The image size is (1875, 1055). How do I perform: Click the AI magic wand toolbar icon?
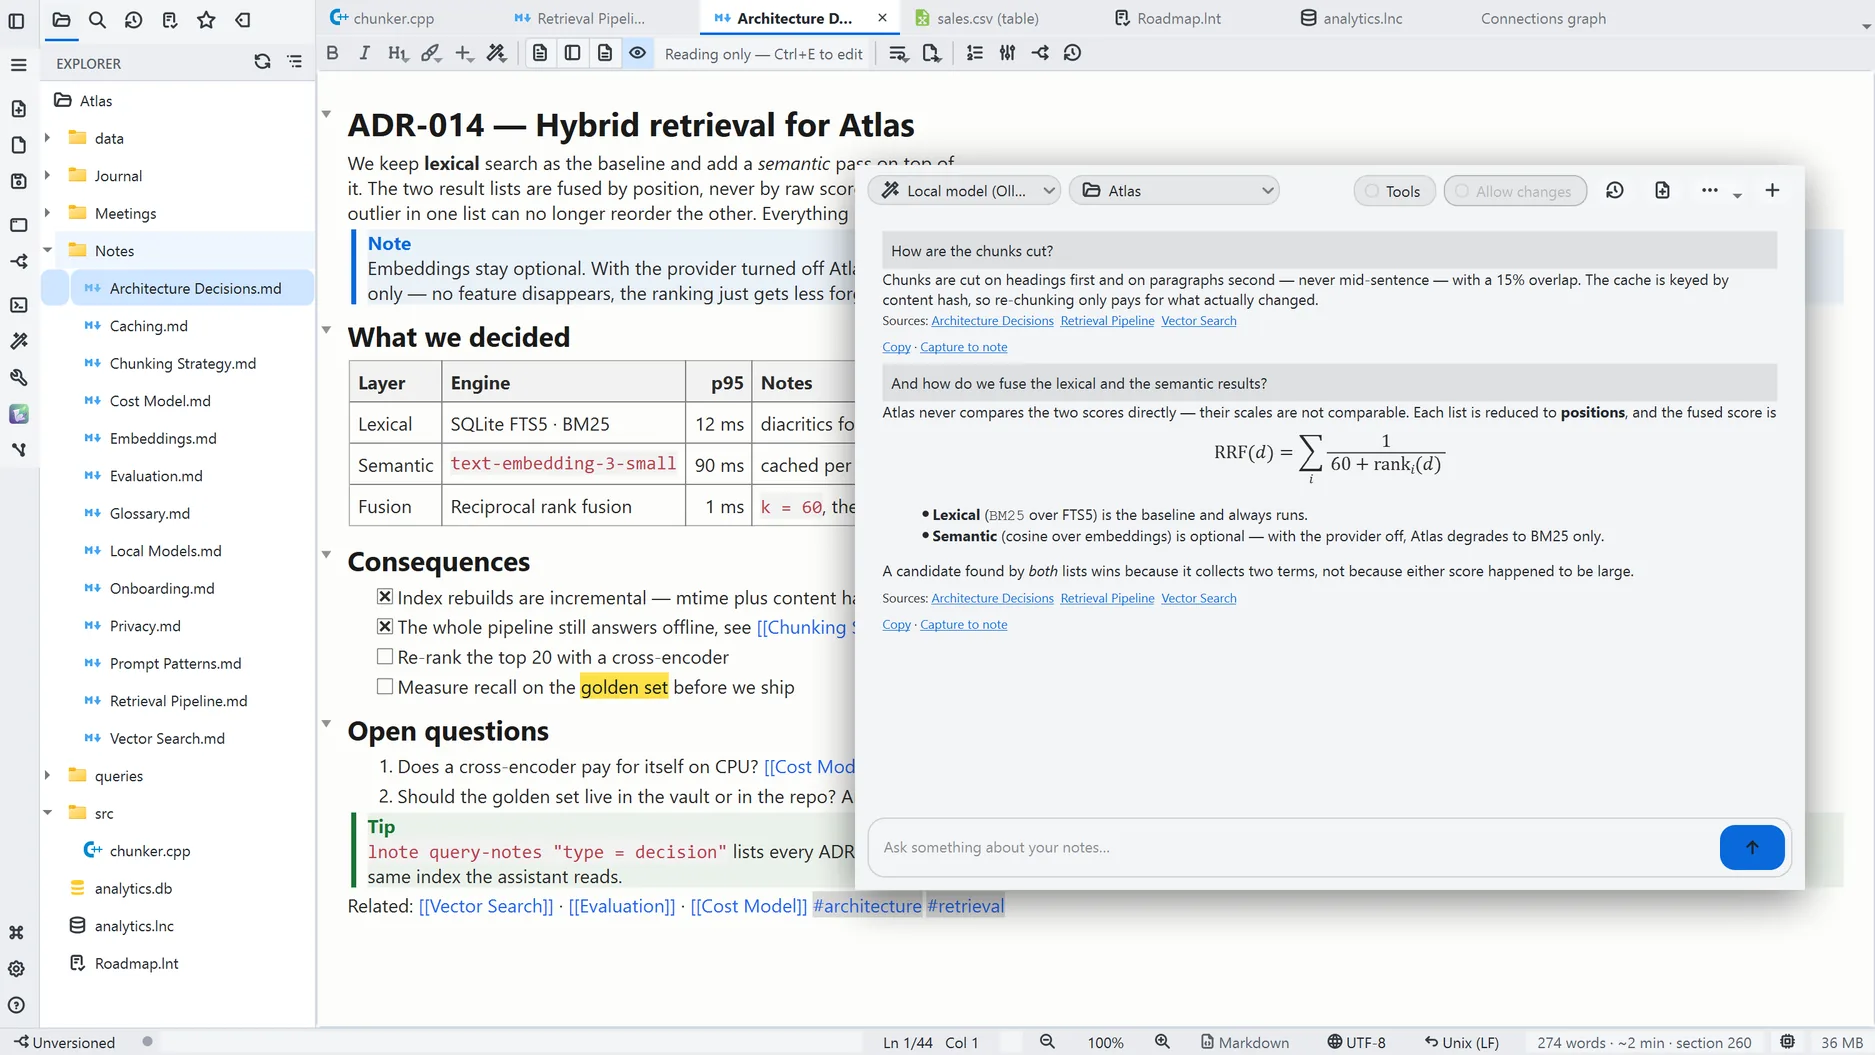496,53
